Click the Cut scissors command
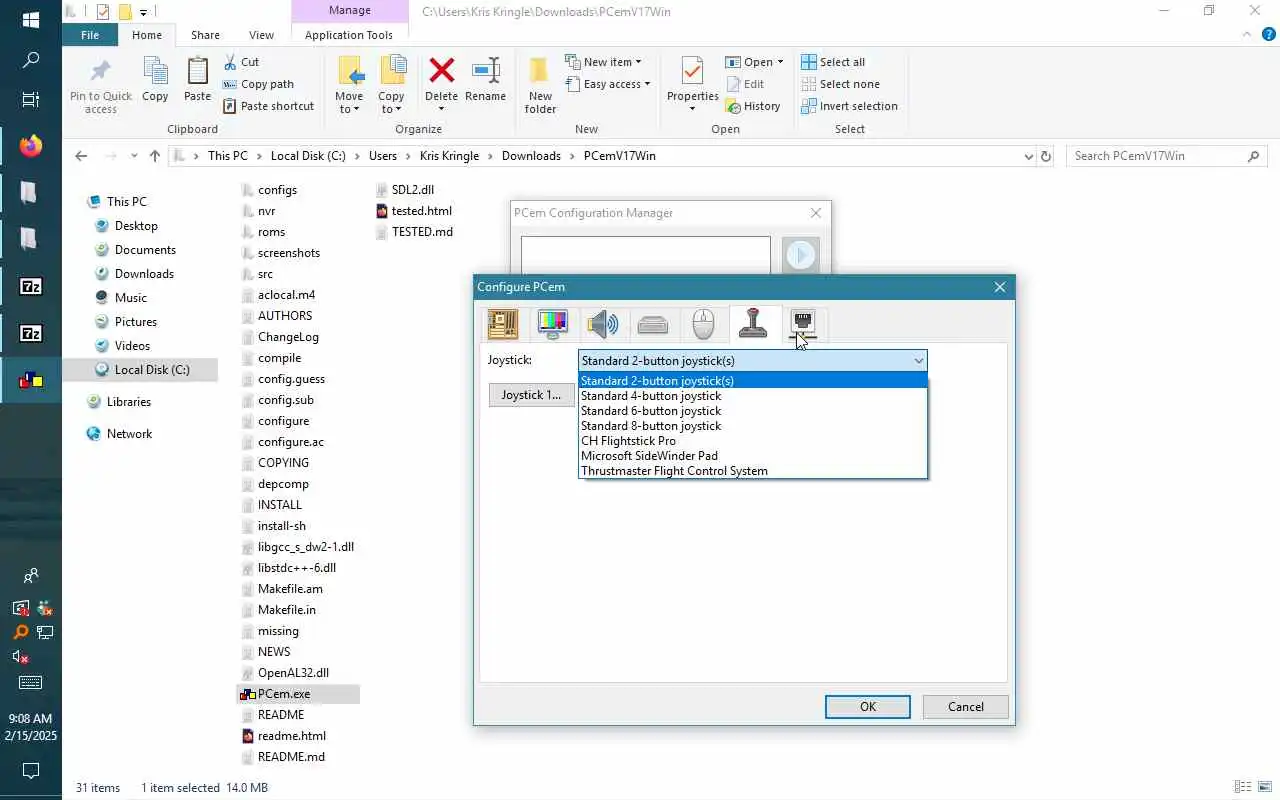The image size is (1280, 800). (x=241, y=62)
